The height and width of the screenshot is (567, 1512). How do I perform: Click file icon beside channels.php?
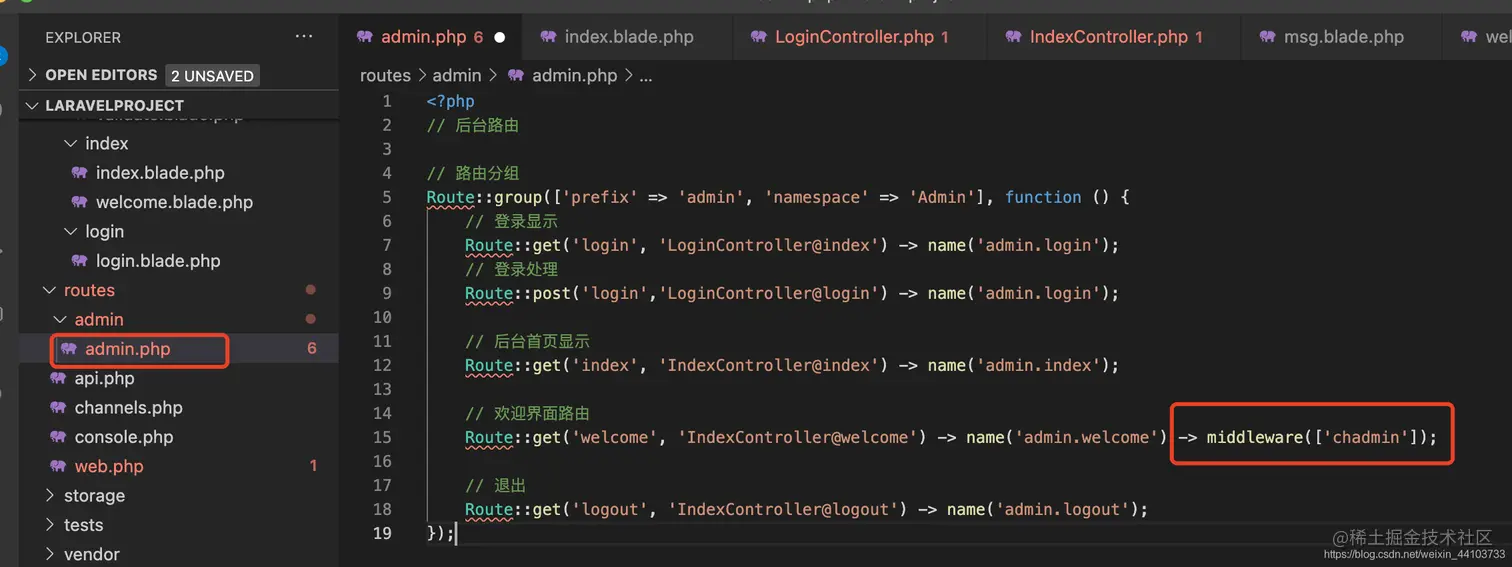tap(58, 408)
